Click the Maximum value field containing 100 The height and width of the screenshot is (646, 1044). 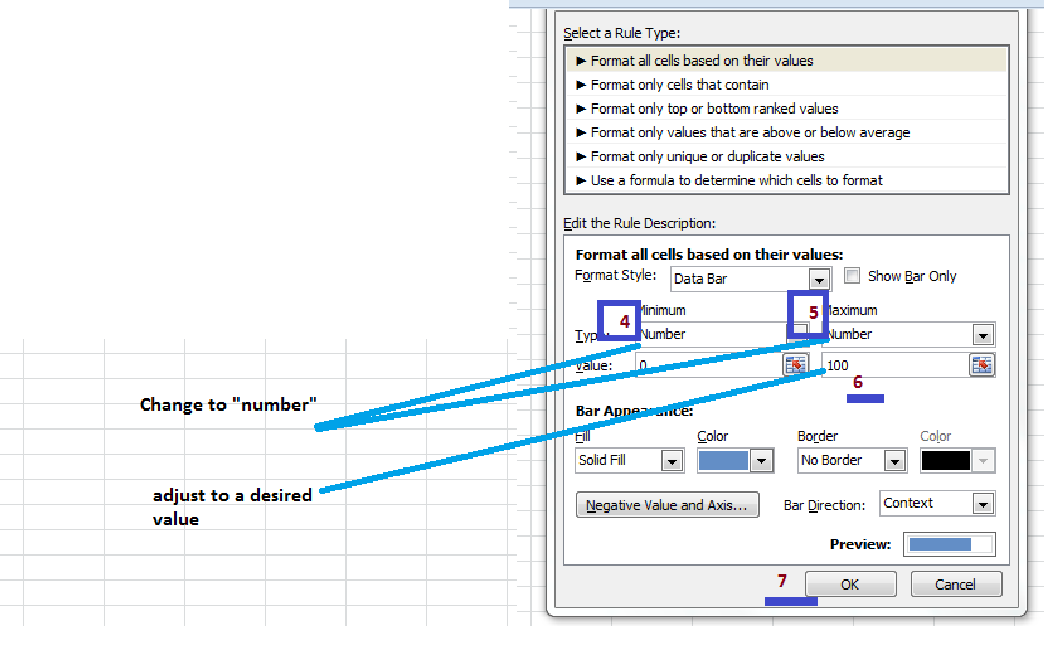coord(895,365)
